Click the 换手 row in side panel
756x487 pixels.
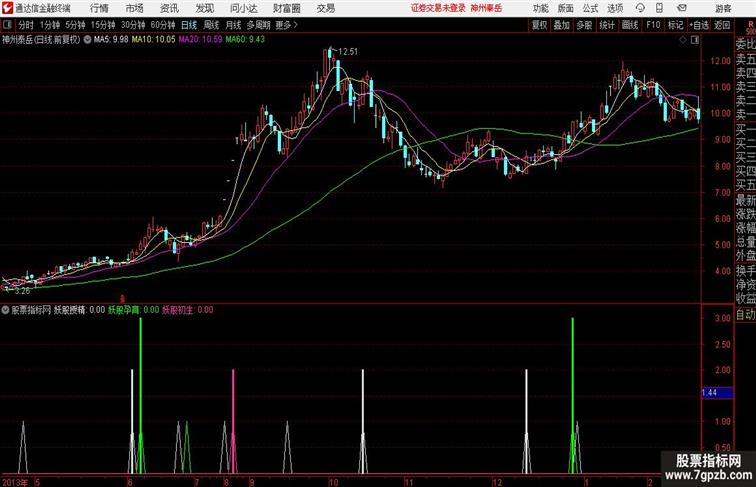tap(745, 270)
